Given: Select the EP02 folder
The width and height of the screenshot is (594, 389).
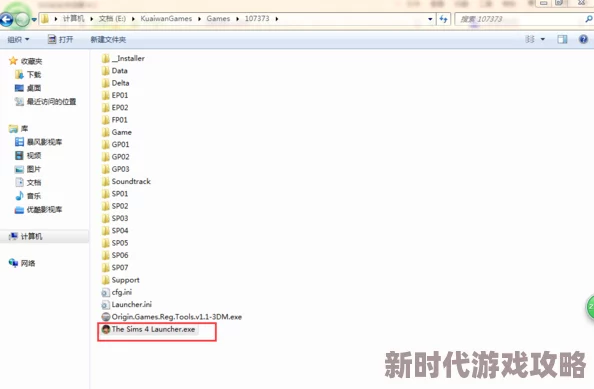Looking at the screenshot, I should (115, 108).
